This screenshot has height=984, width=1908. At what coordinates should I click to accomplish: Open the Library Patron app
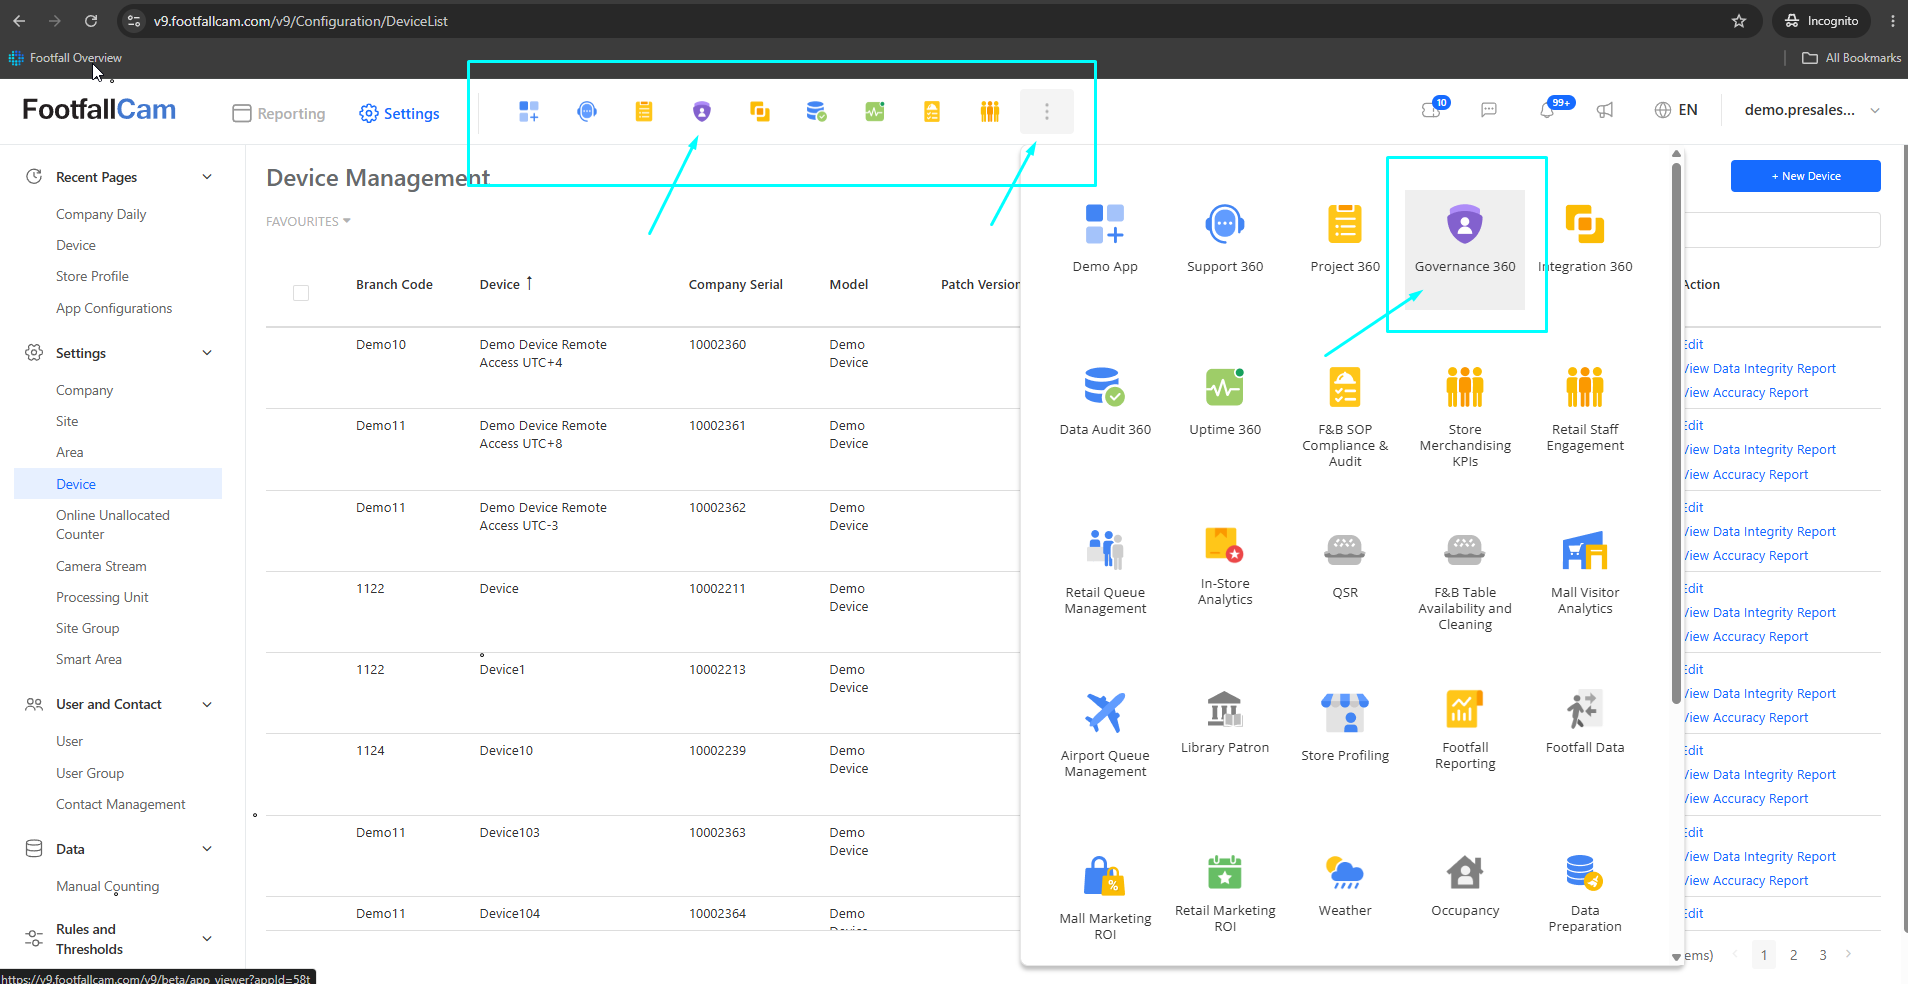tap(1225, 723)
